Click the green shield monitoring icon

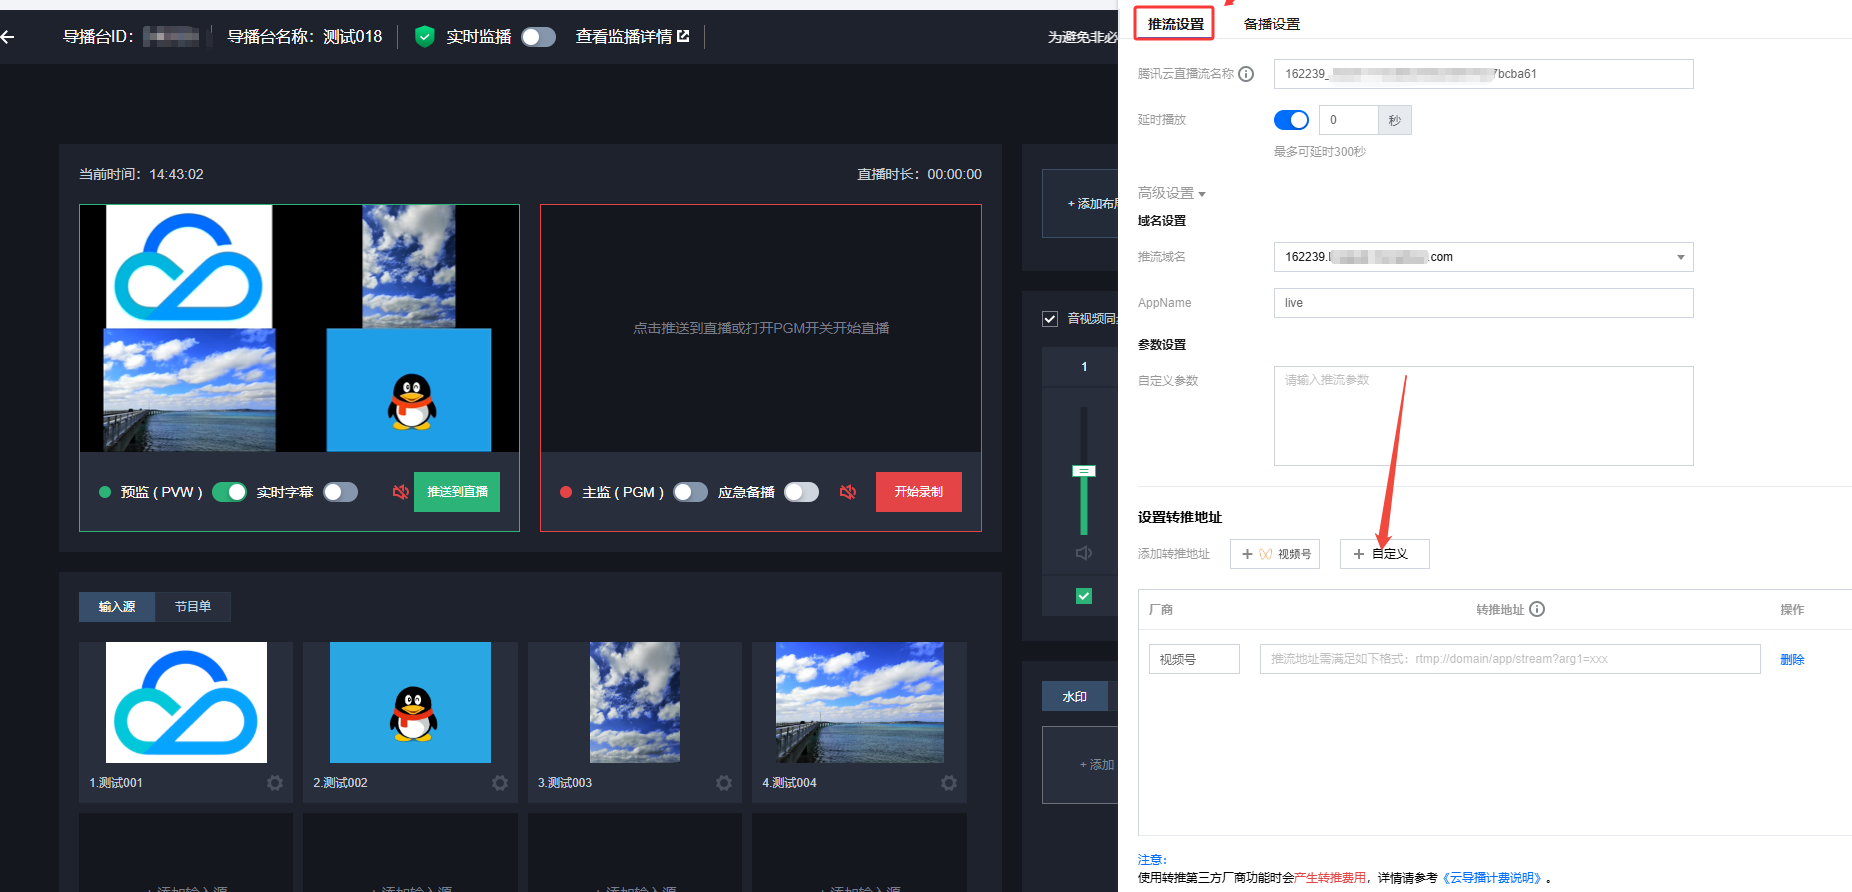tap(425, 37)
